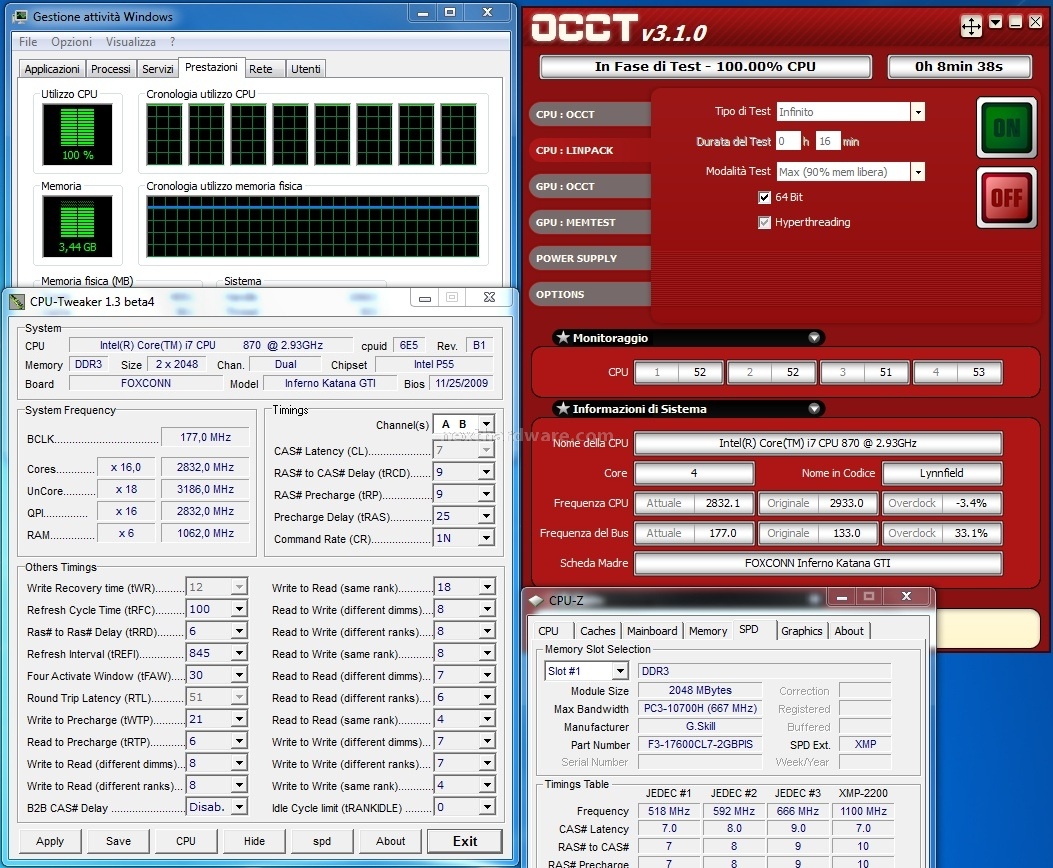Open the Opzioni menu
The width and height of the screenshot is (1053, 868).
point(71,42)
